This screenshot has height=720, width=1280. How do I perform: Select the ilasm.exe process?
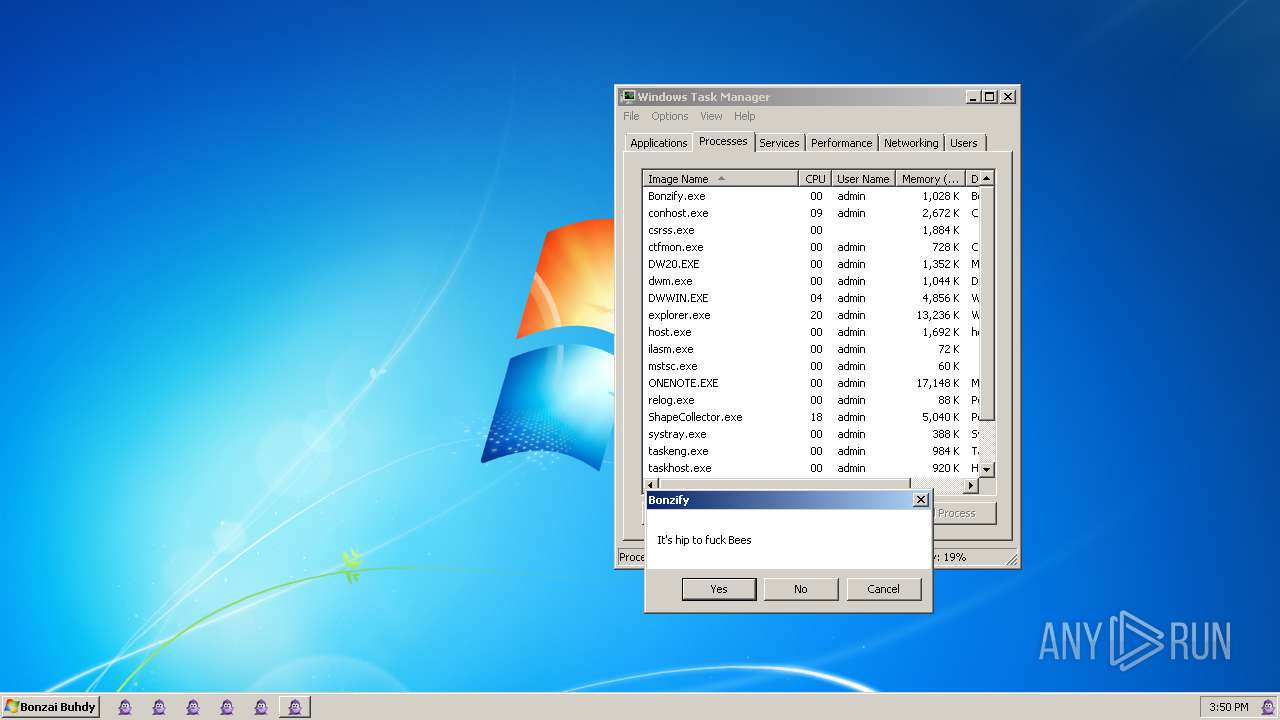(810, 349)
